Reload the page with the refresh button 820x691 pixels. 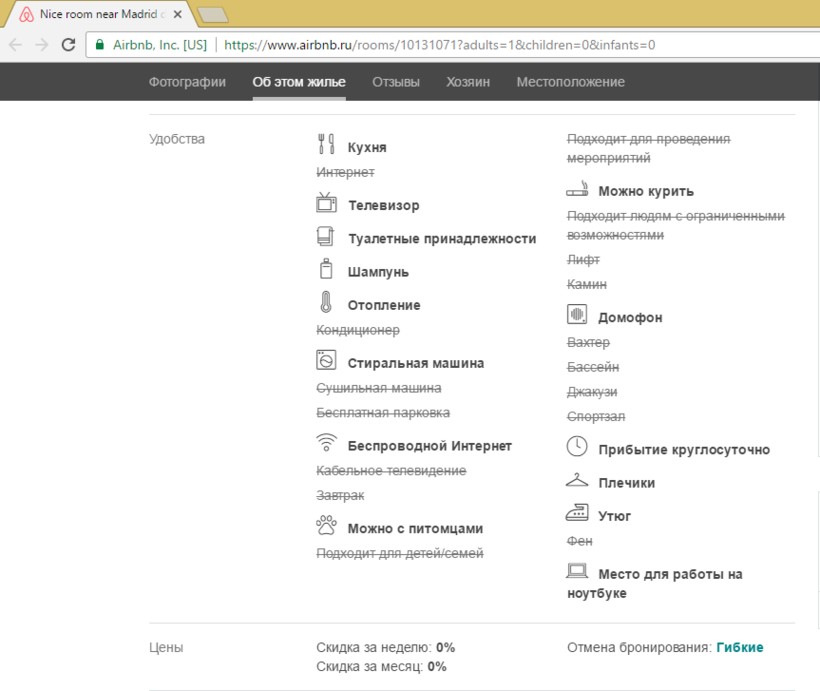[69, 44]
